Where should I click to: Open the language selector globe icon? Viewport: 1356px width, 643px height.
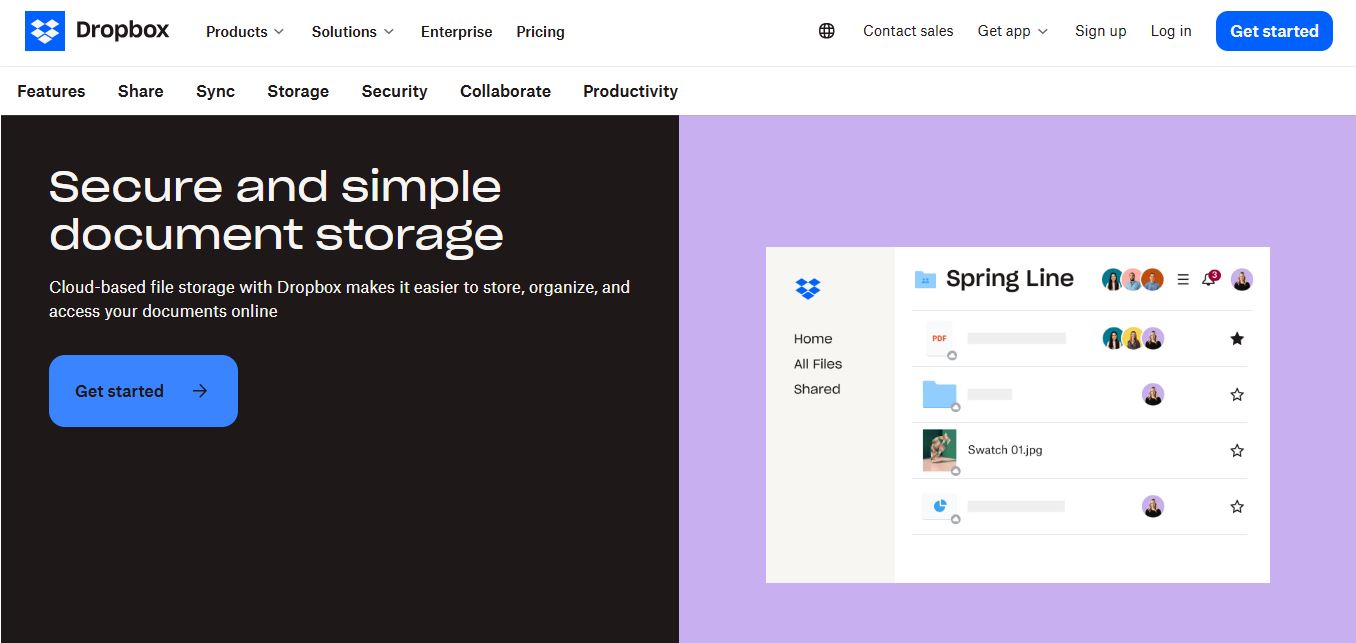(x=827, y=31)
